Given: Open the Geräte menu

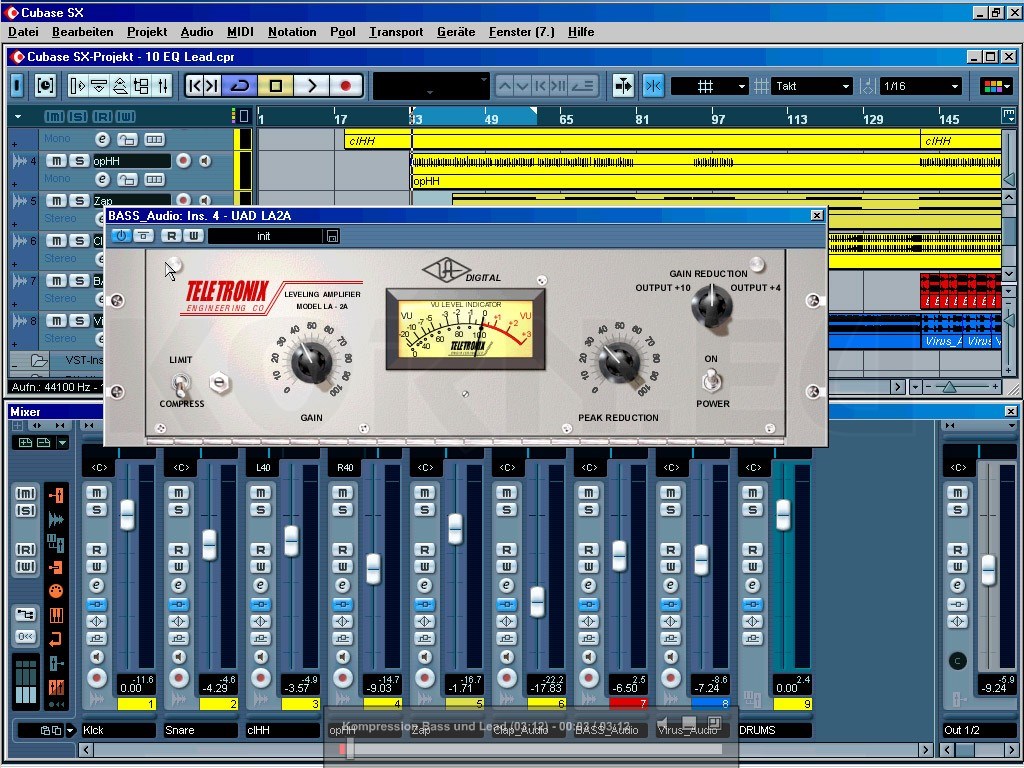Looking at the screenshot, I should pyautogui.click(x=456, y=32).
